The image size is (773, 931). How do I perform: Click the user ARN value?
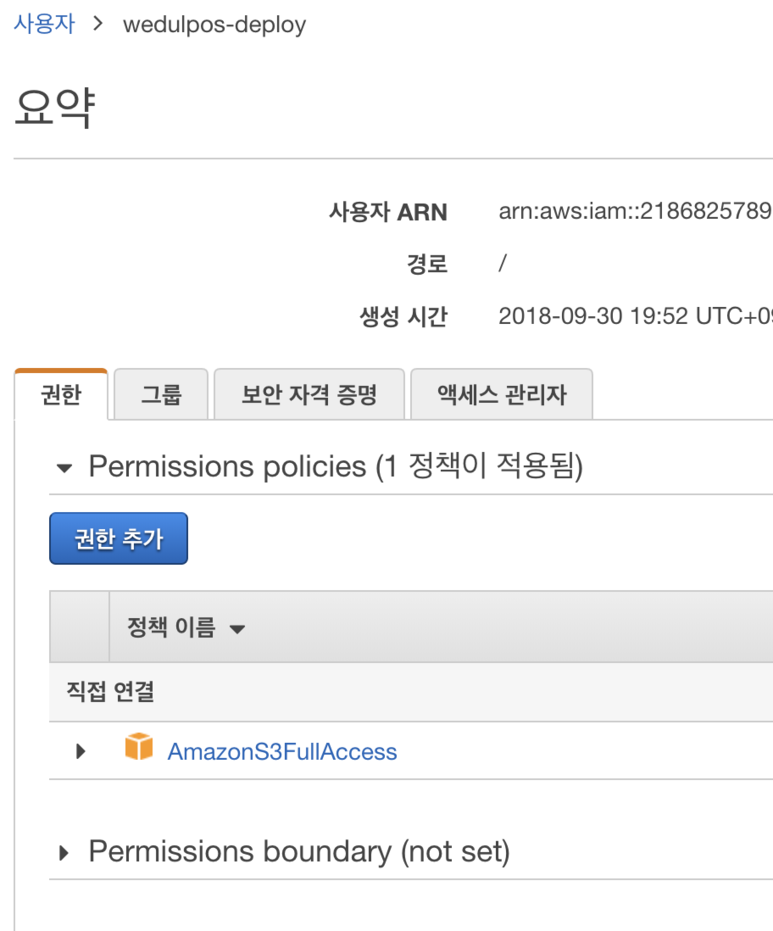point(635,211)
